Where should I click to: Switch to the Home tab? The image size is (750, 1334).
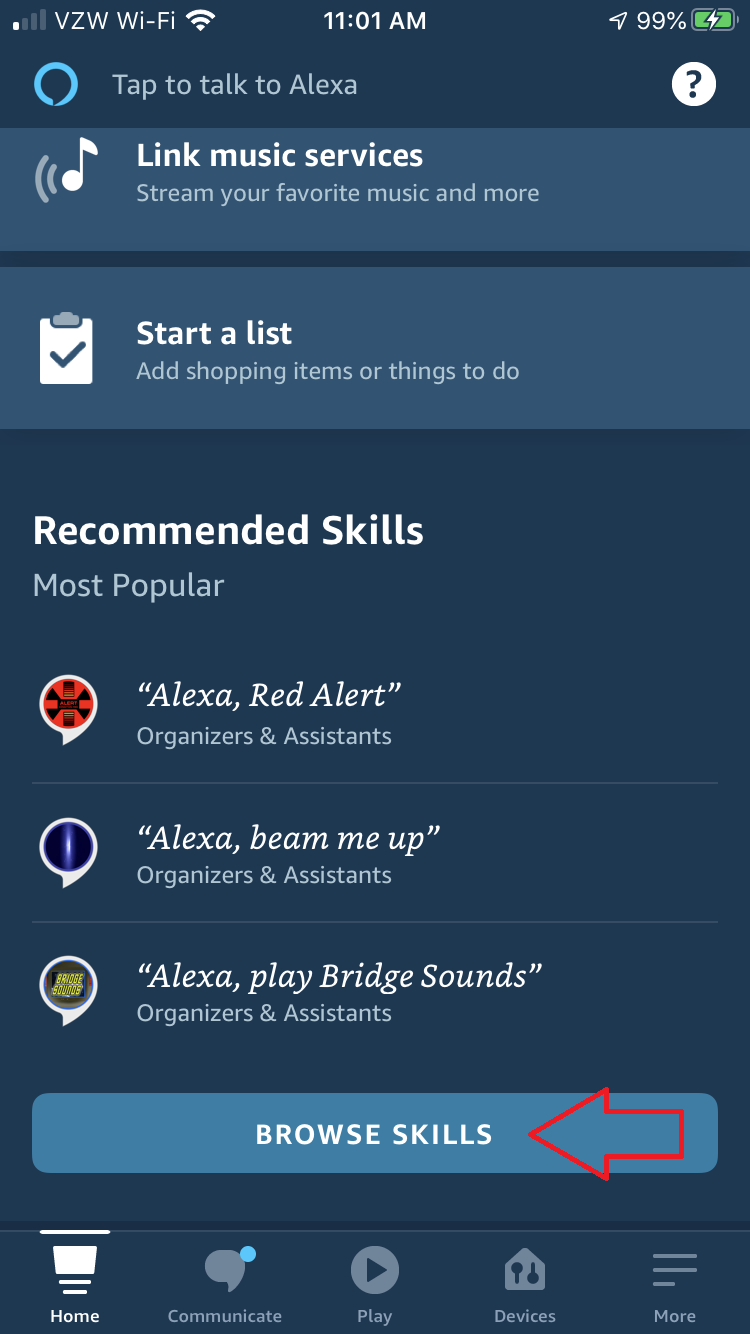[x=75, y=1285]
